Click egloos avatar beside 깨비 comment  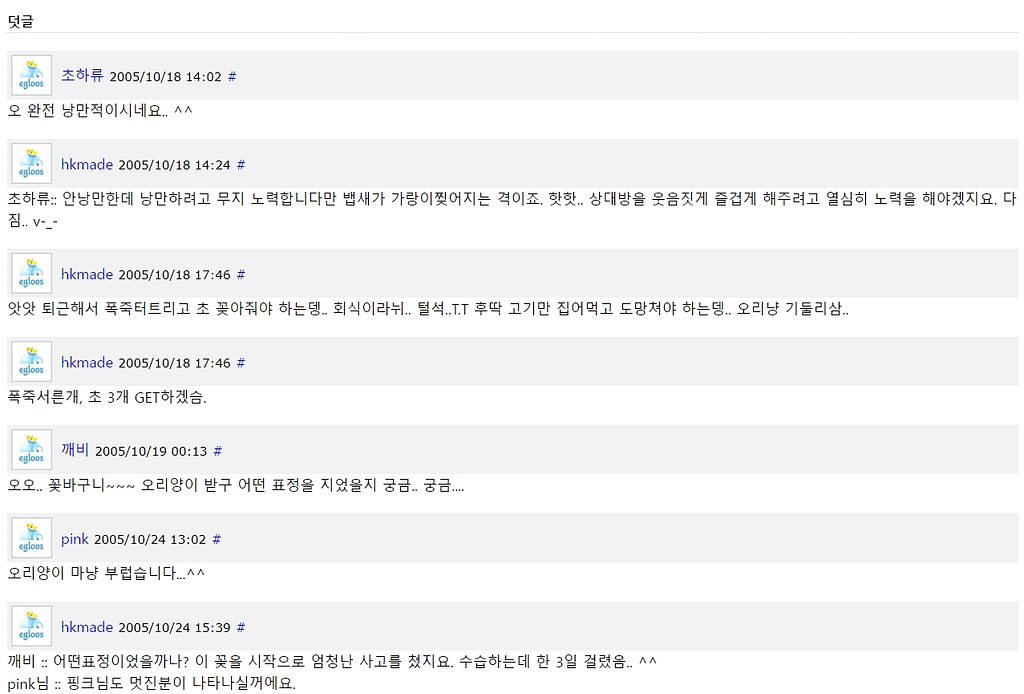pos(31,450)
